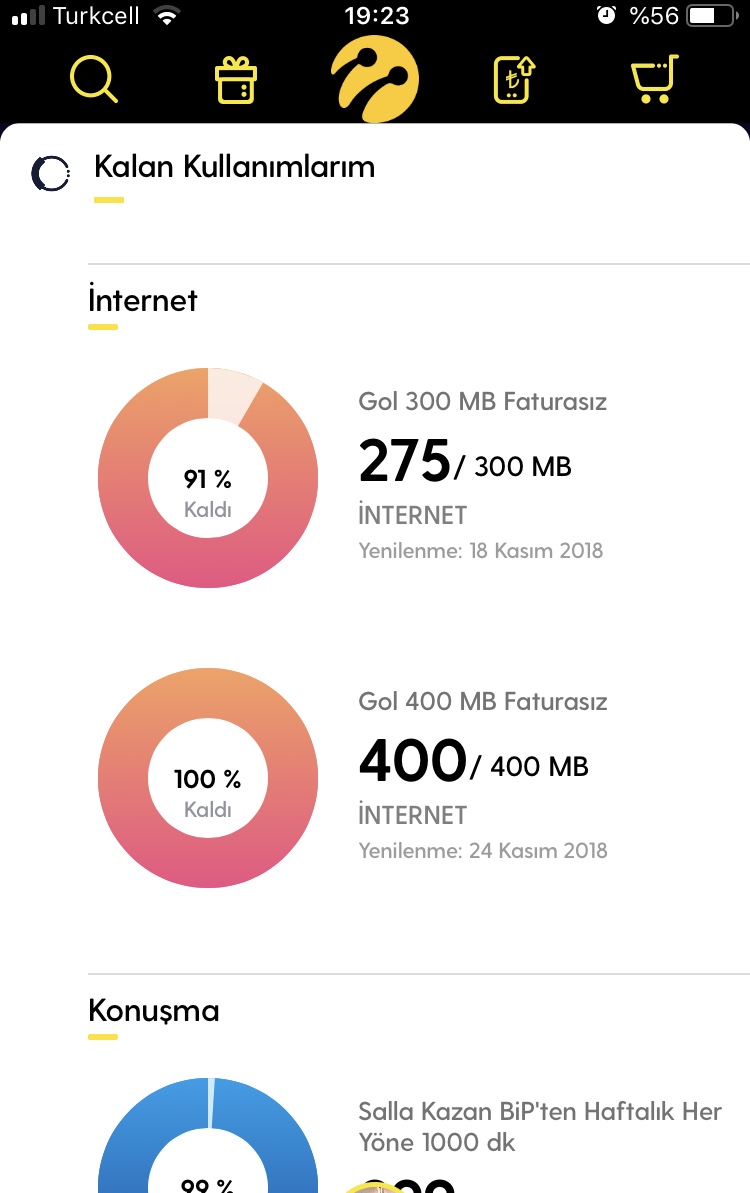This screenshot has width=750, height=1193.
Task: Tap the 19:23 clock in status bar
Action: (376, 15)
